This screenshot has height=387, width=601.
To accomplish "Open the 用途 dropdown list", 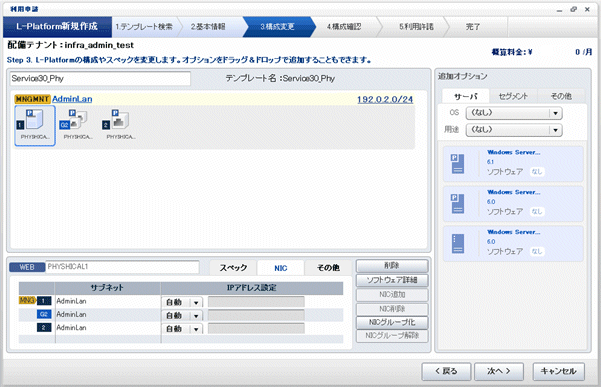I will (514, 130).
